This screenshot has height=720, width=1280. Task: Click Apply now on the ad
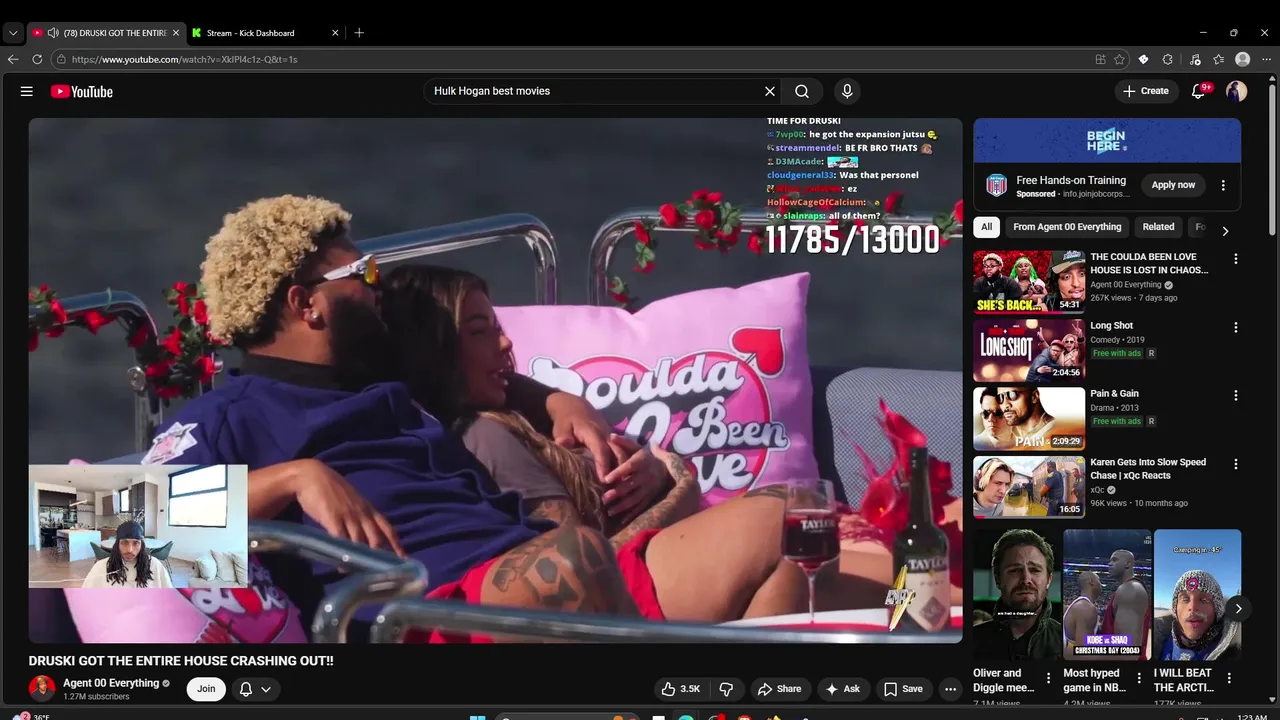1173,185
